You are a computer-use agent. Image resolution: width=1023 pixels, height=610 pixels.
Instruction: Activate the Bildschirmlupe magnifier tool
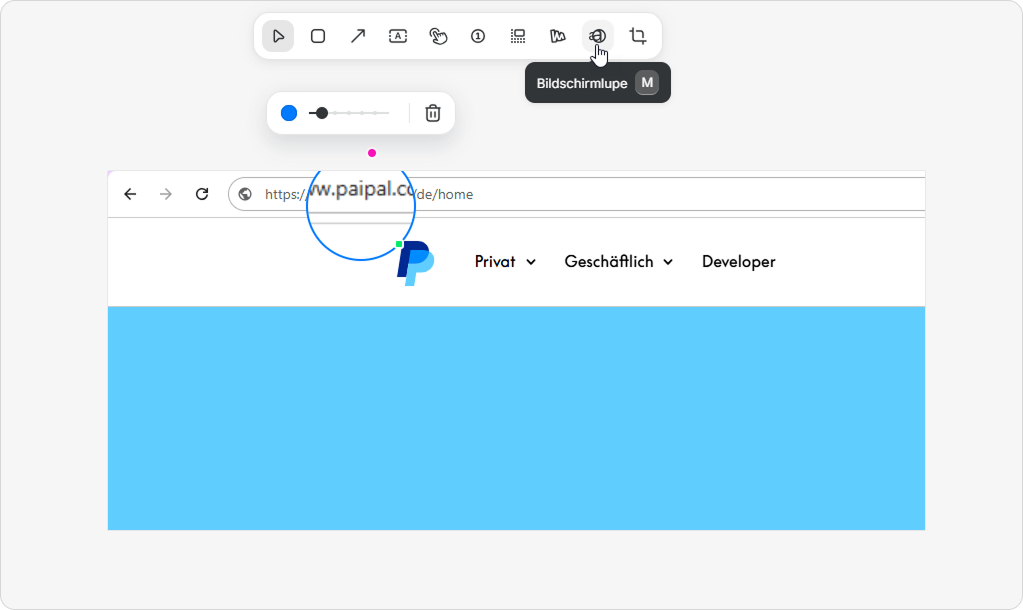[x=598, y=36]
